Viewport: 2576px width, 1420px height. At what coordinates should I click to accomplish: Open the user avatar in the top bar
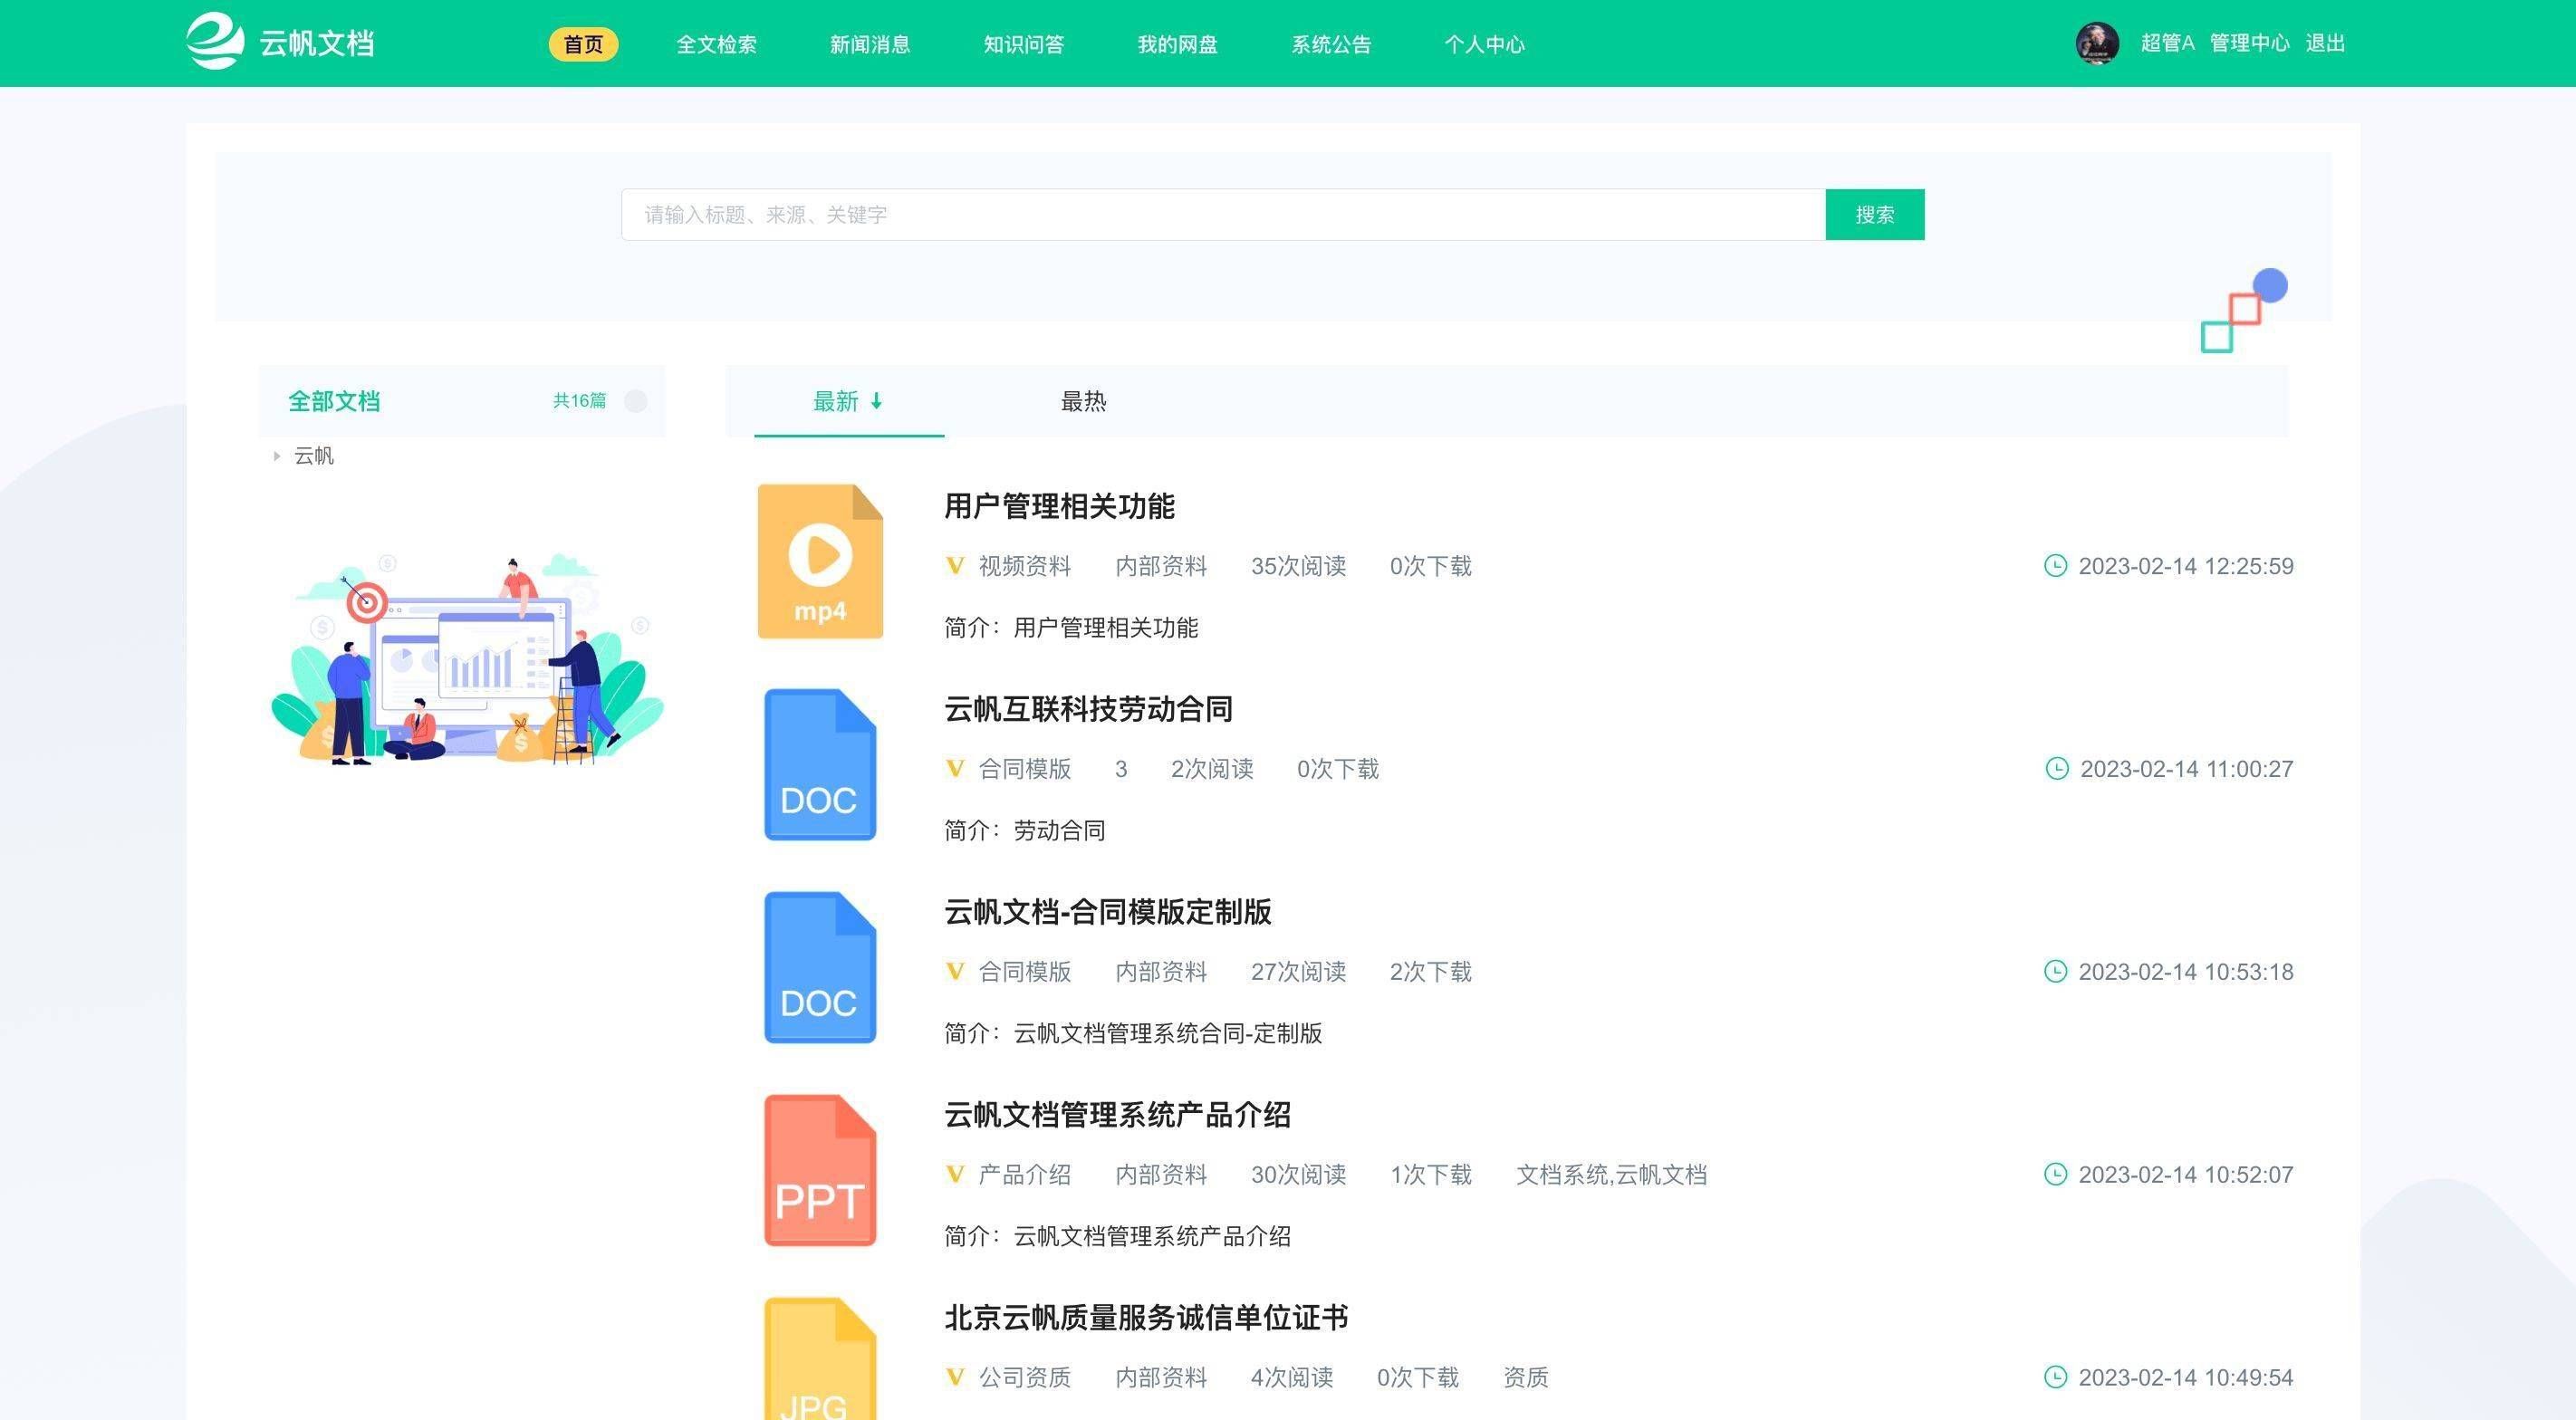pos(2097,43)
